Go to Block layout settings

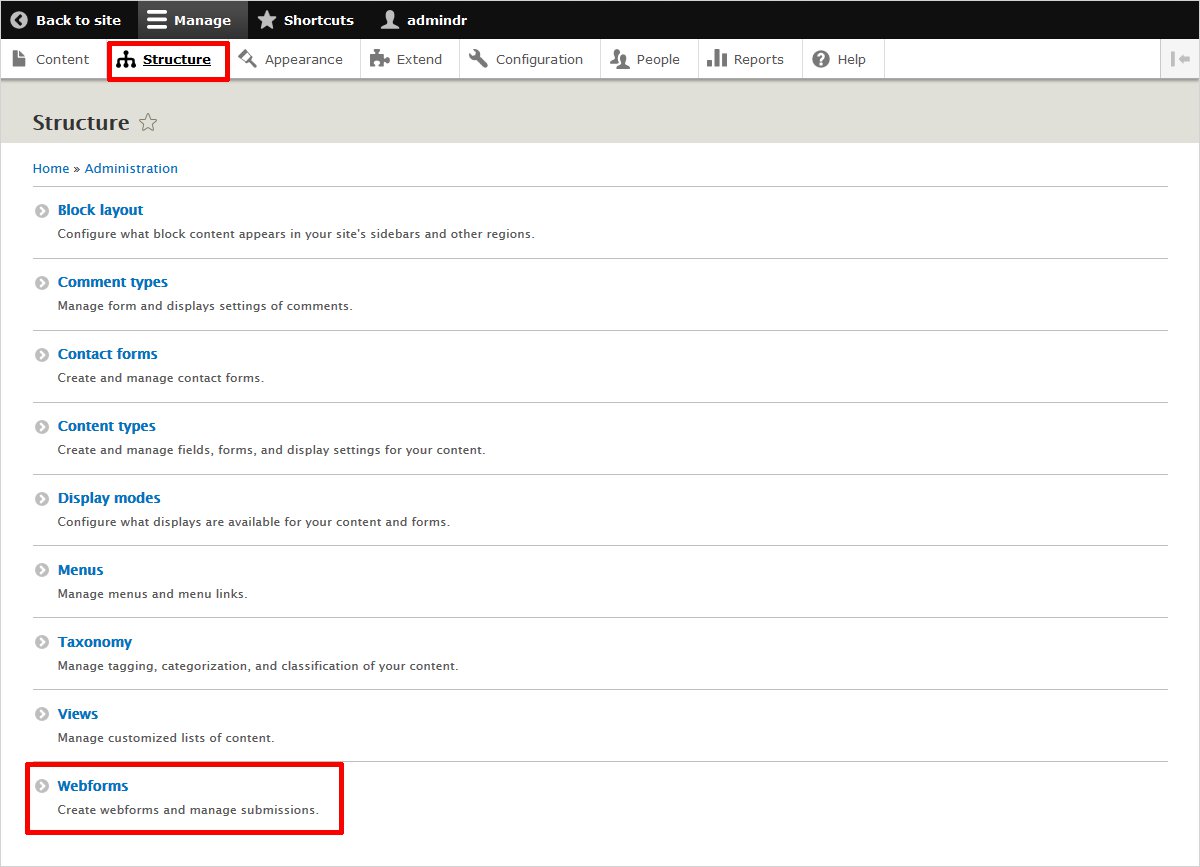100,210
